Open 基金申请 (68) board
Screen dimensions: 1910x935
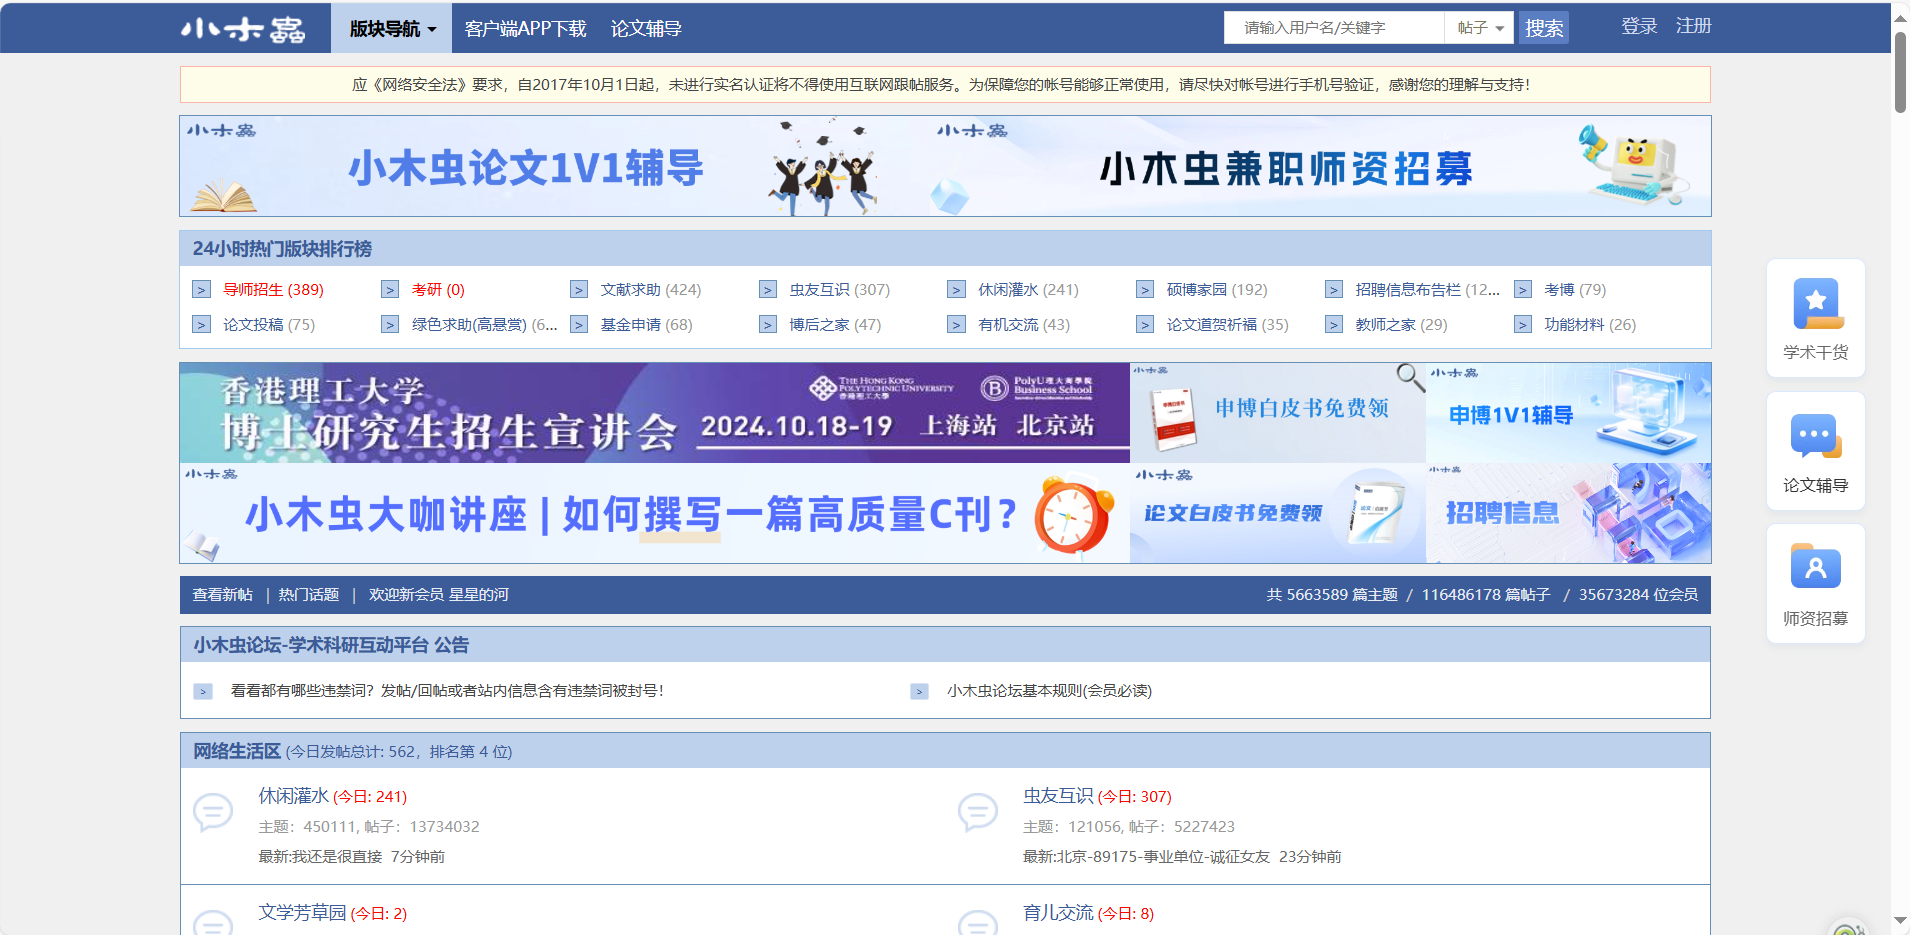(x=647, y=325)
